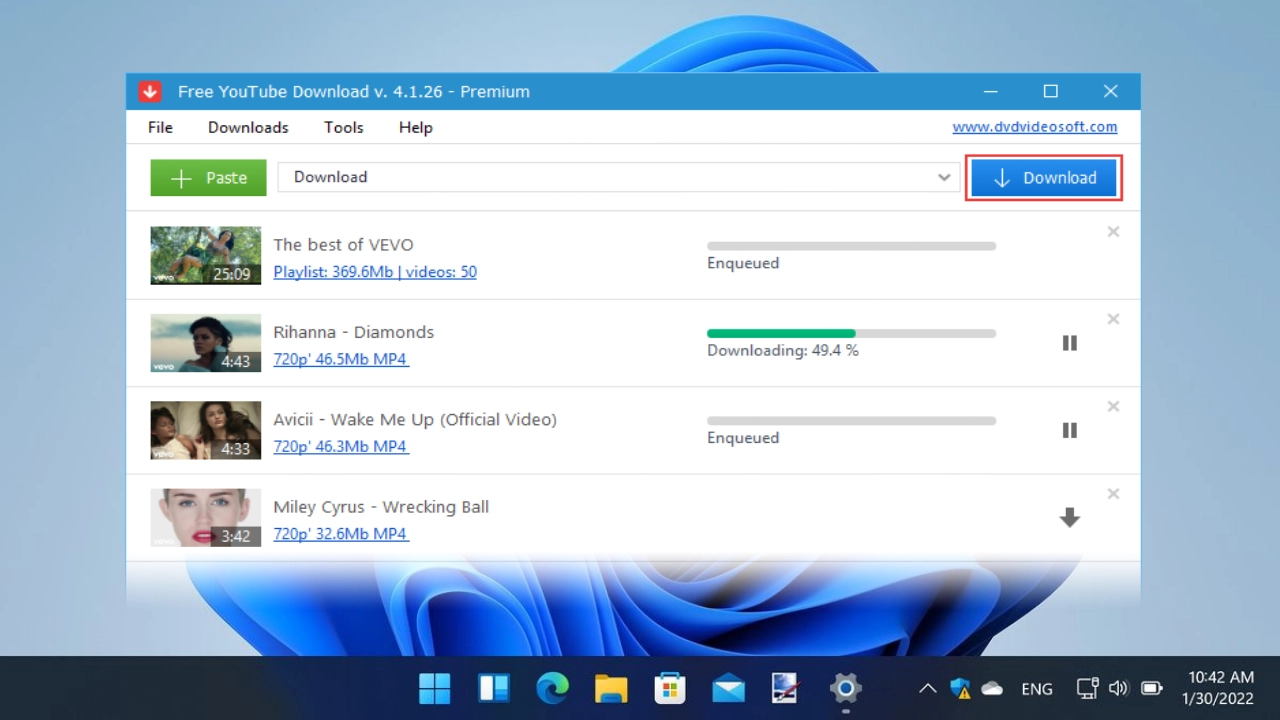Visit www.dvdvideosoft.com link
The height and width of the screenshot is (720, 1280).
(x=1035, y=127)
